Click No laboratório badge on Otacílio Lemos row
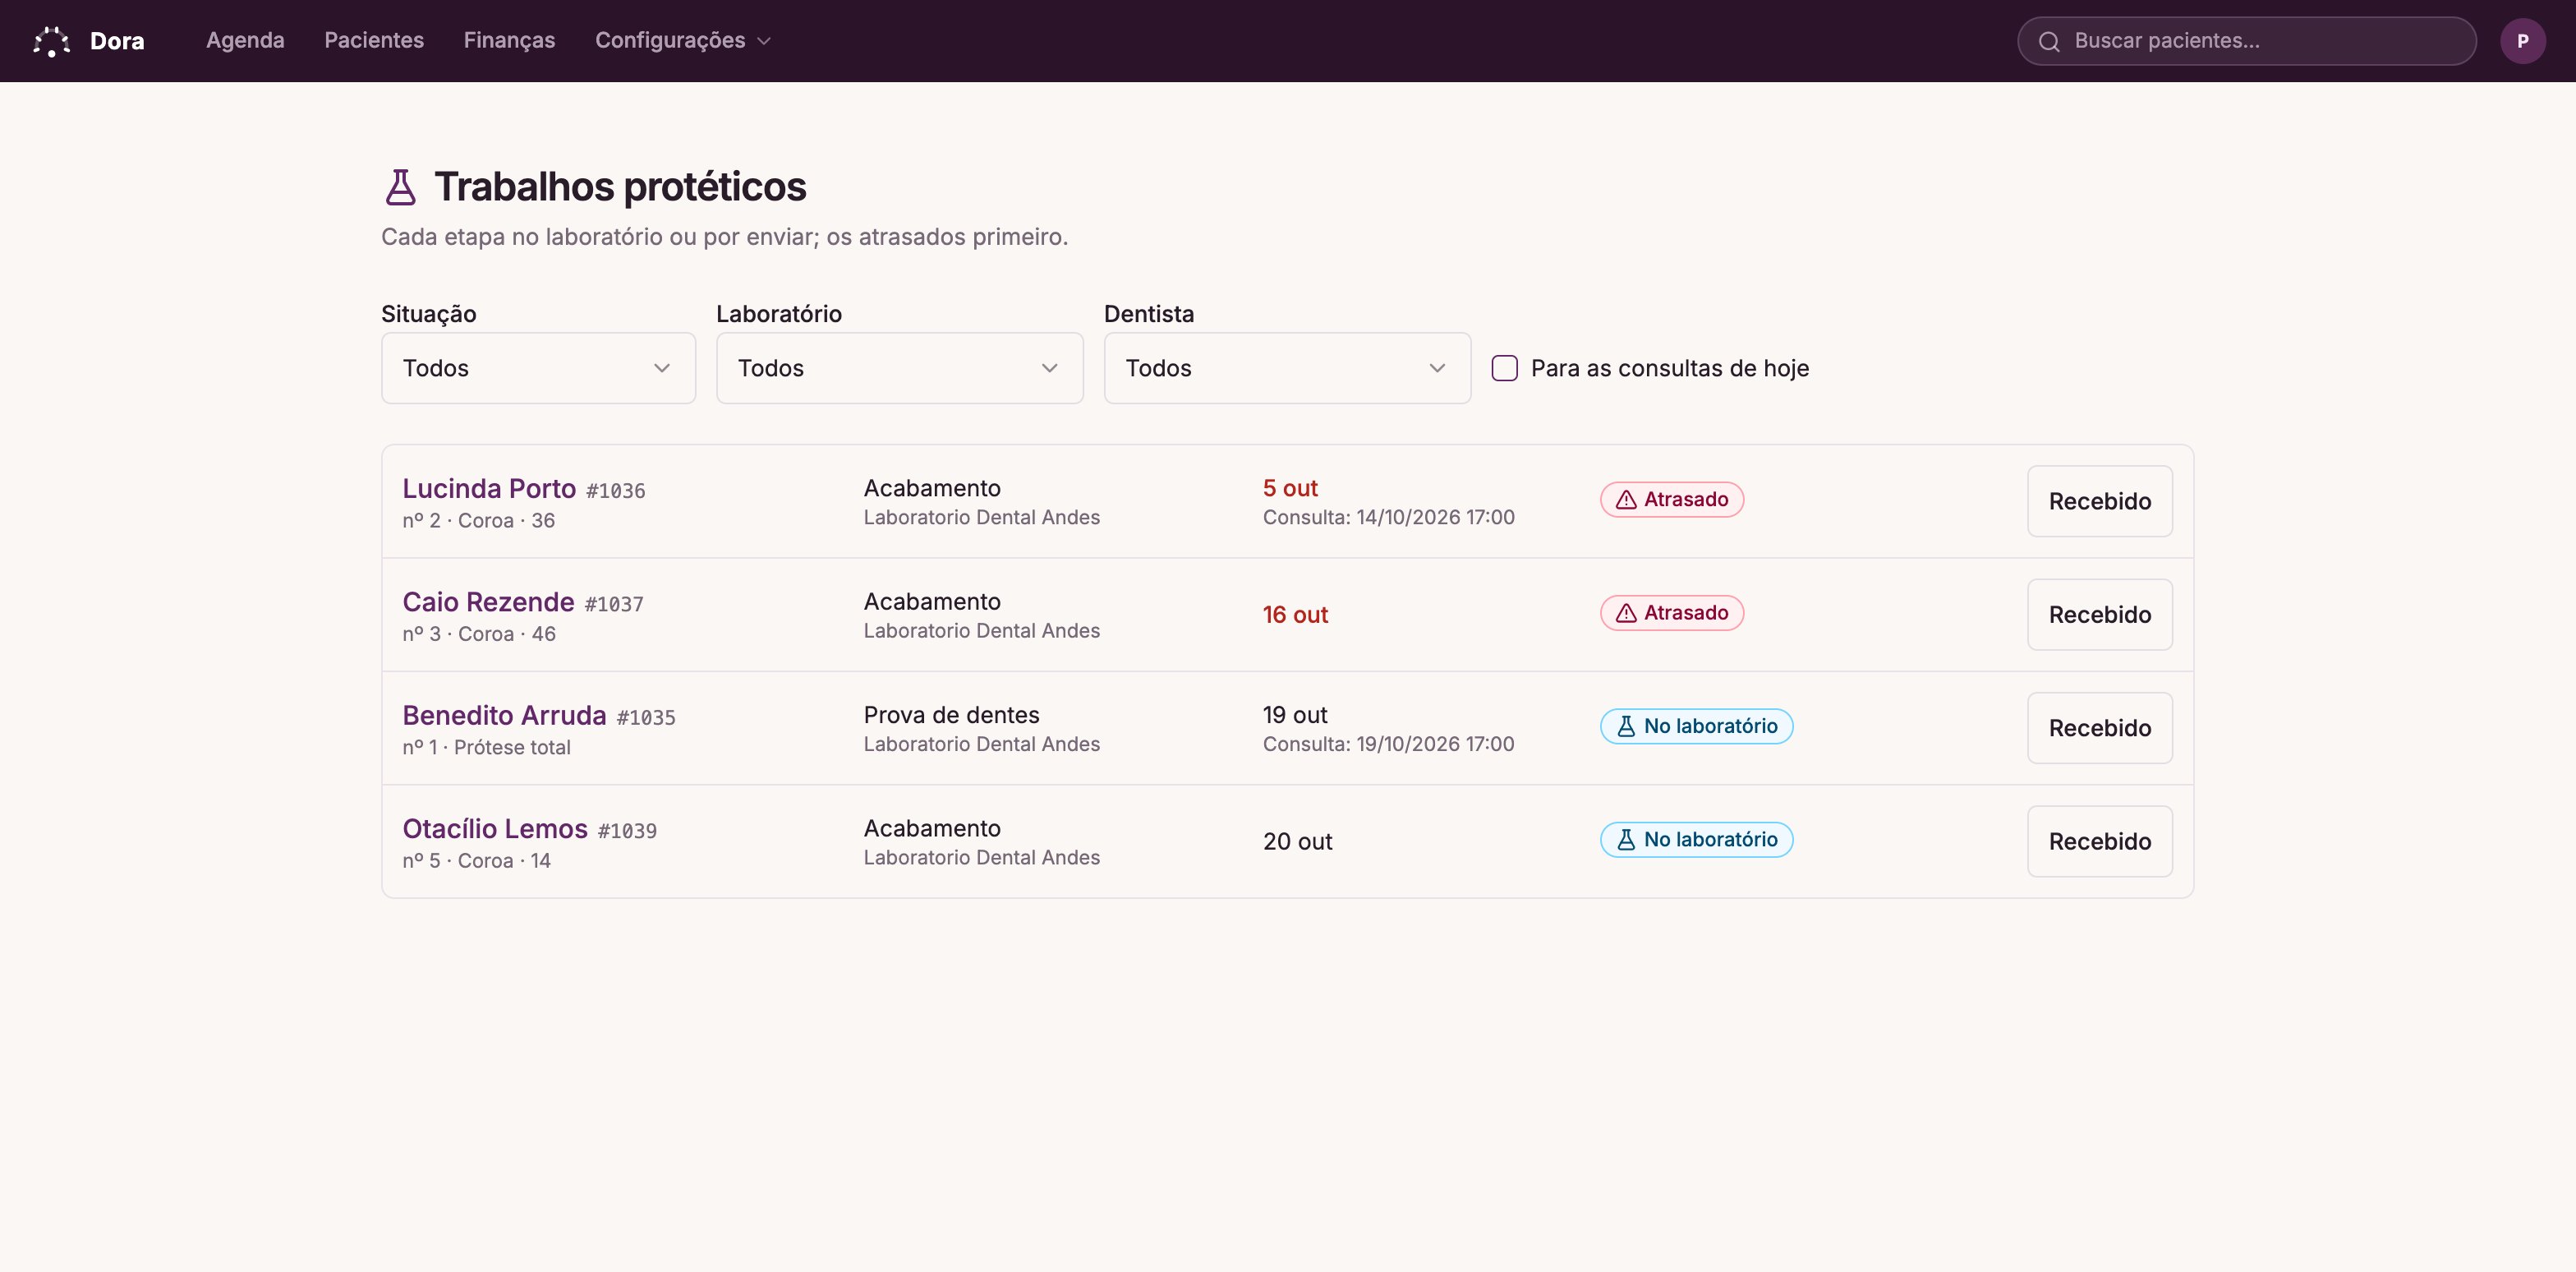Image resolution: width=2576 pixels, height=1272 pixels. tap(1696, 840)
